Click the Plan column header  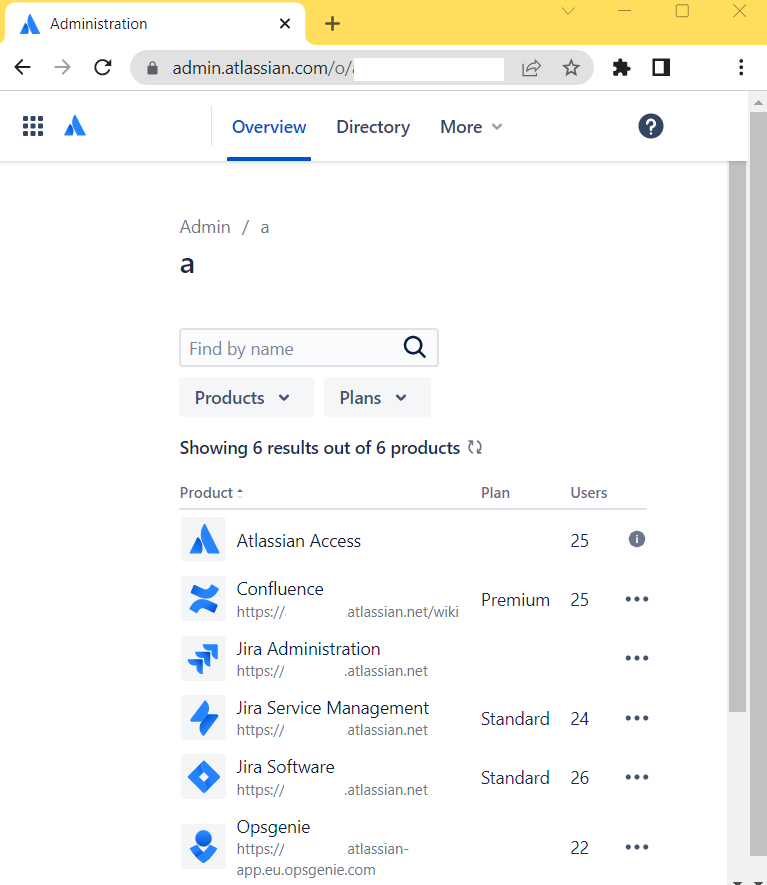[x=495, y=493]
